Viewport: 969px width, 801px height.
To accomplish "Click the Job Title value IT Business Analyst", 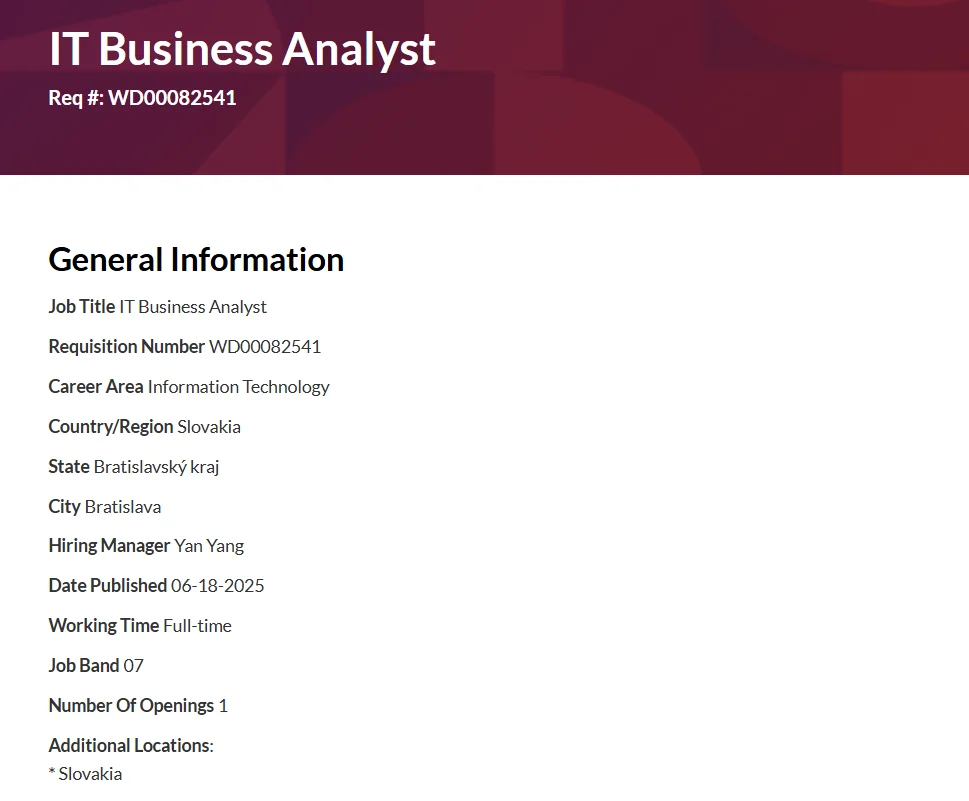I will click(193, 307).
